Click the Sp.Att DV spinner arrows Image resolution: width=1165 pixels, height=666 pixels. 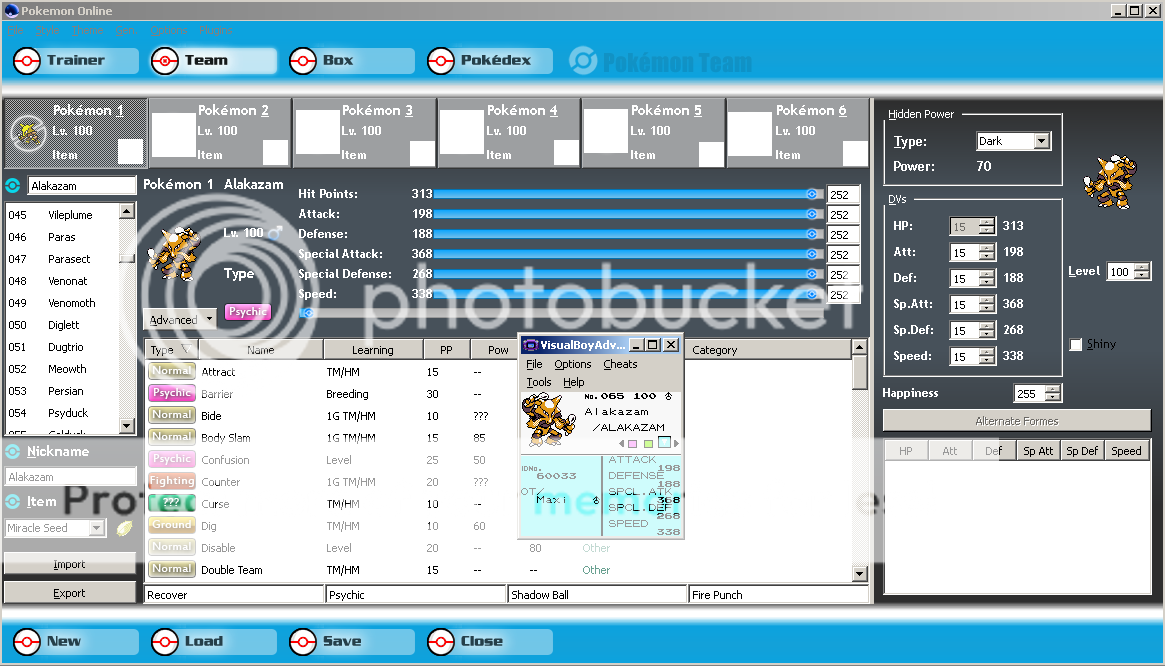coord(987,304)
